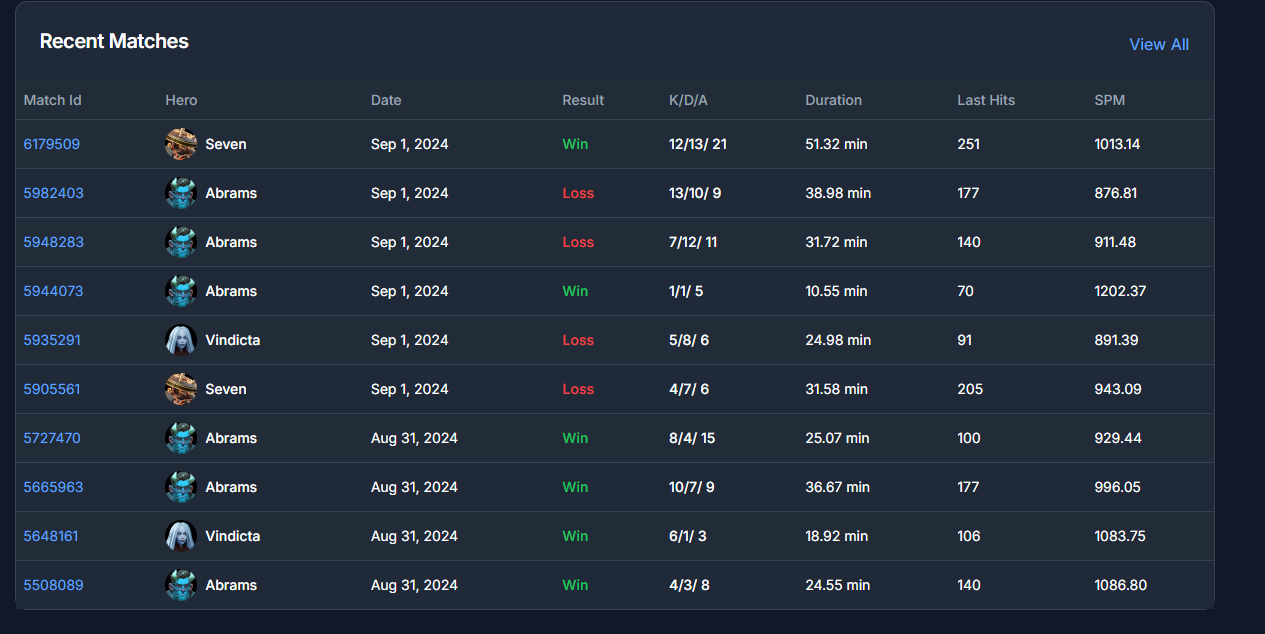This screenshot has width=1265, height=634.
Task: Click Seven's hero icon in match 5905561 row
Action: [181, 389]
